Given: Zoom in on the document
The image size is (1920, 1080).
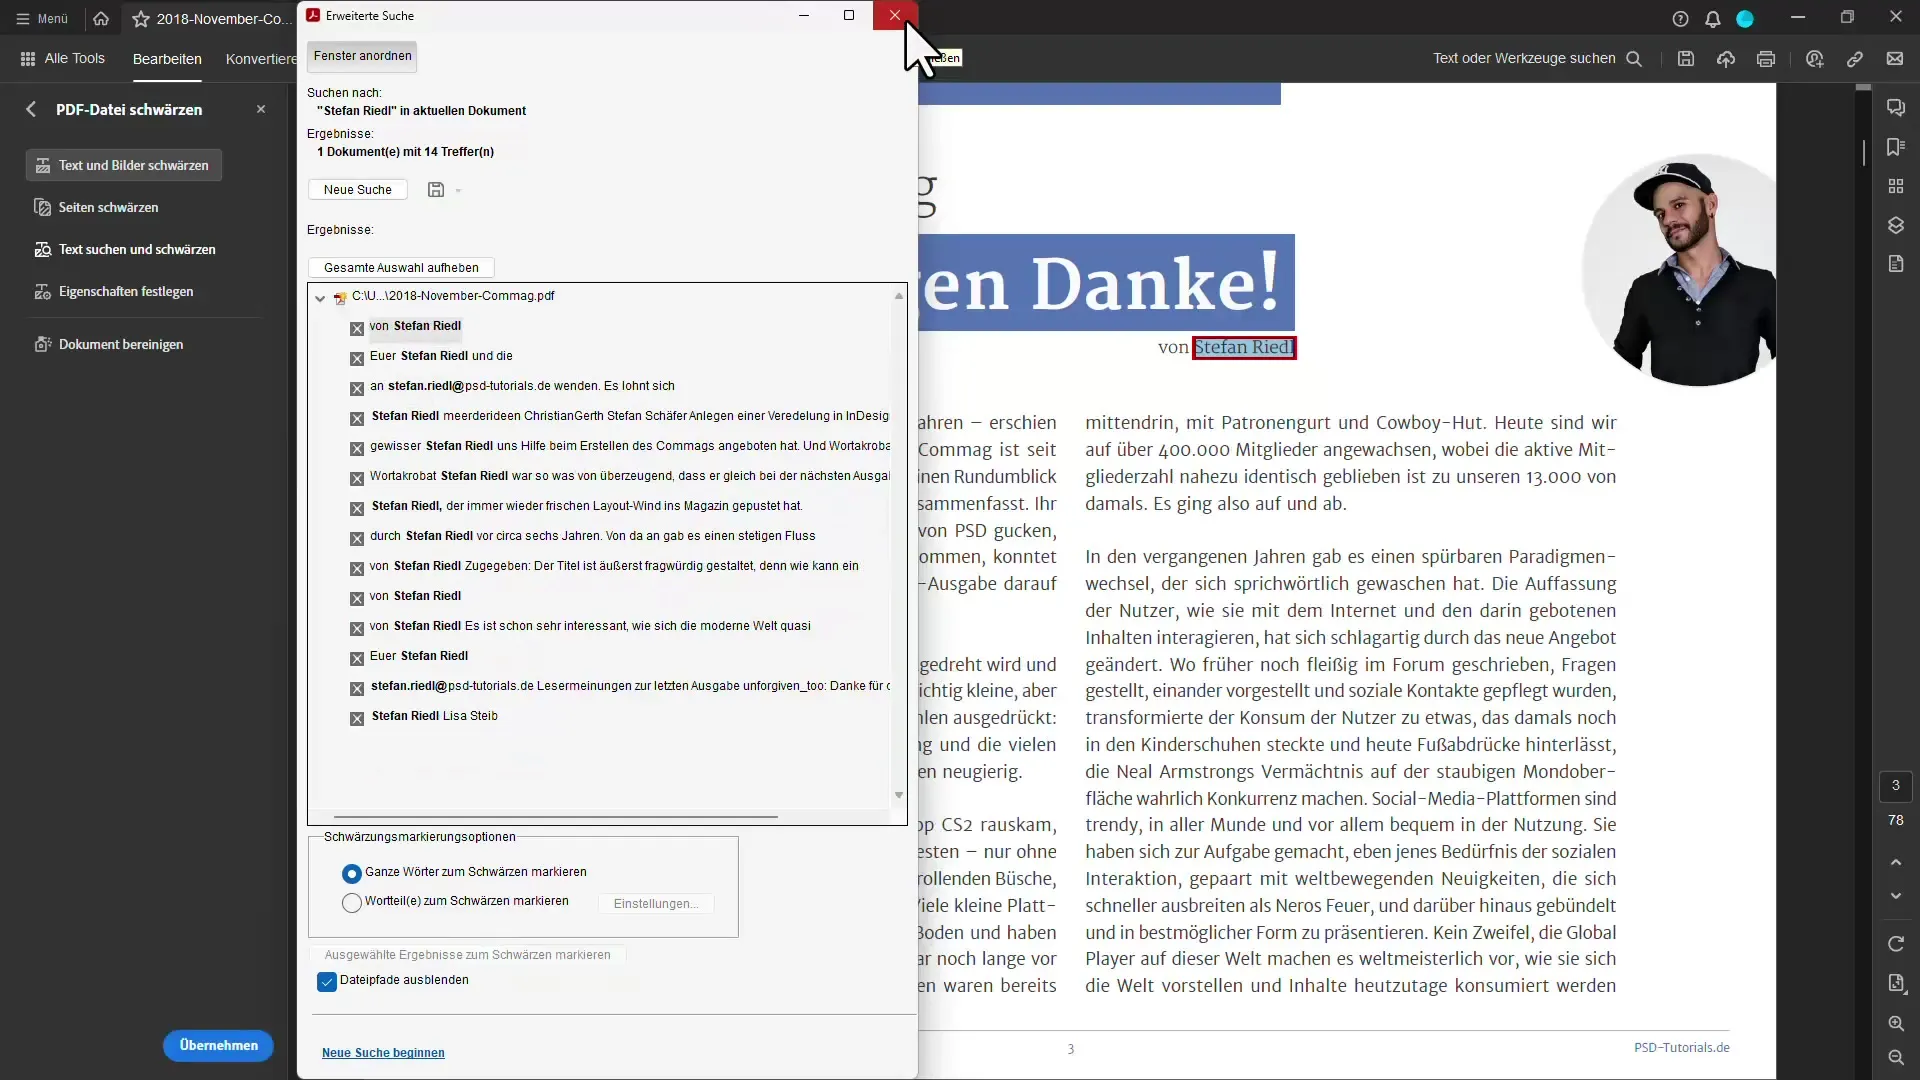Looking at the screenshot, I should tap(1895, 1023).
